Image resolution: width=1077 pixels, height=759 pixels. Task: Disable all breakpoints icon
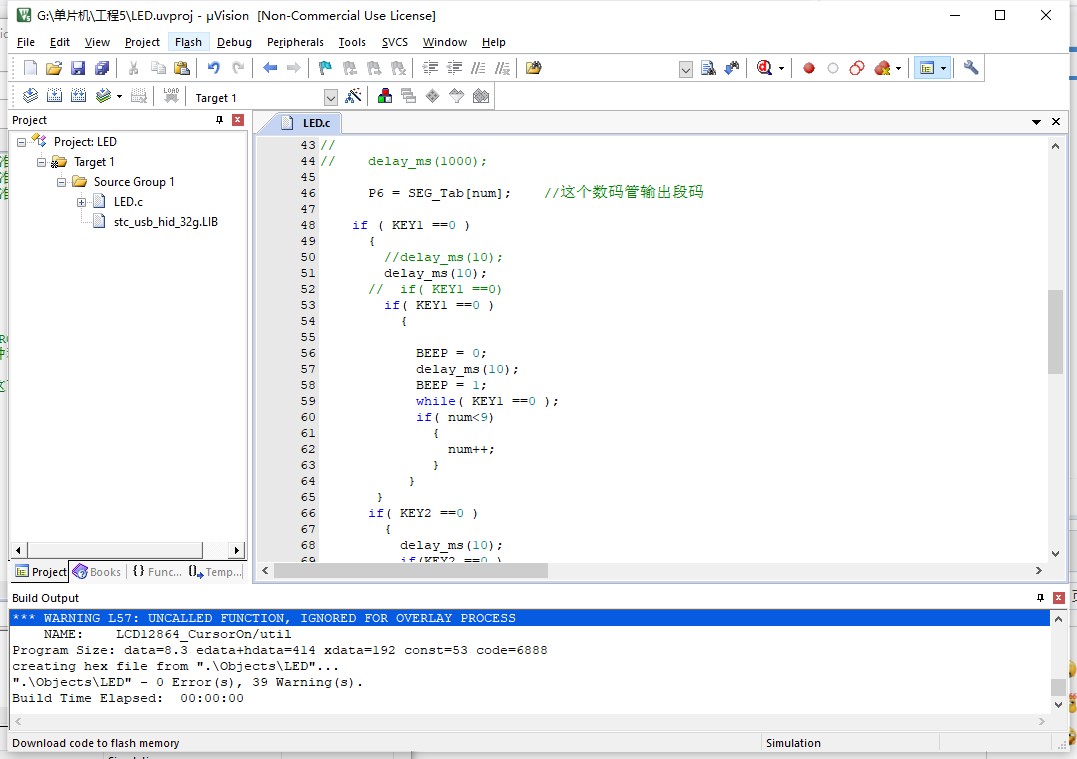coord(857,68)
